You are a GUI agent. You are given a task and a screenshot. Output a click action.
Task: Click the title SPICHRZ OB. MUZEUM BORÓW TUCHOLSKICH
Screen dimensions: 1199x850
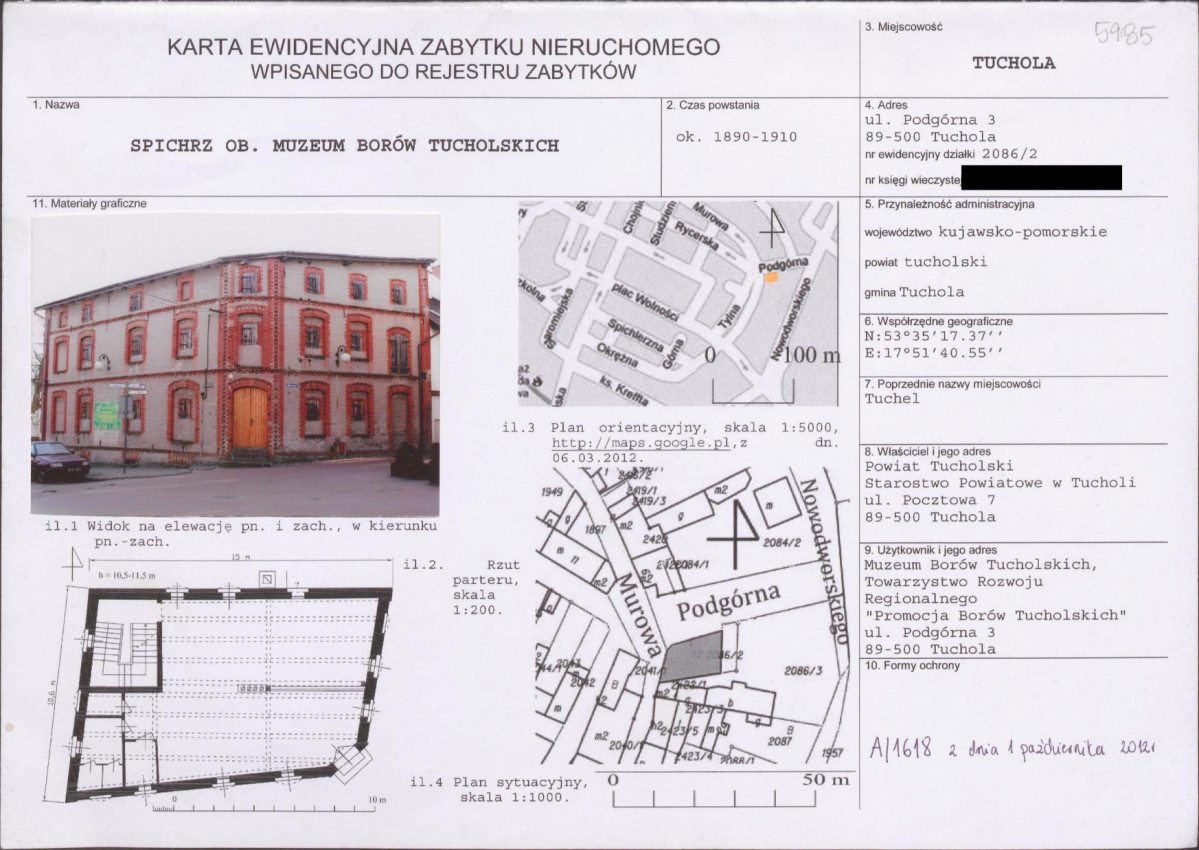tap(345, 145)
